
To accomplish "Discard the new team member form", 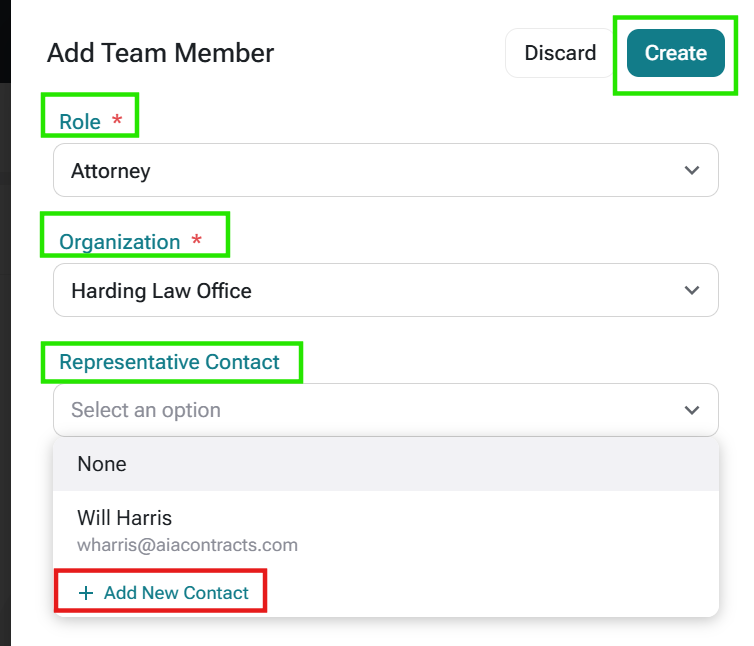I will click(x=560, y=53).
